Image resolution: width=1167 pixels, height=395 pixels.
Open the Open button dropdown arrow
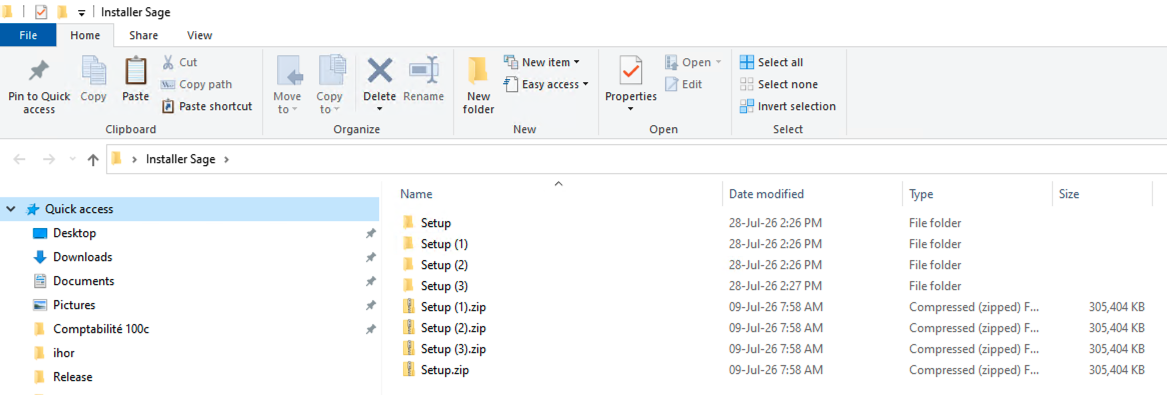(x=718, y=62)
